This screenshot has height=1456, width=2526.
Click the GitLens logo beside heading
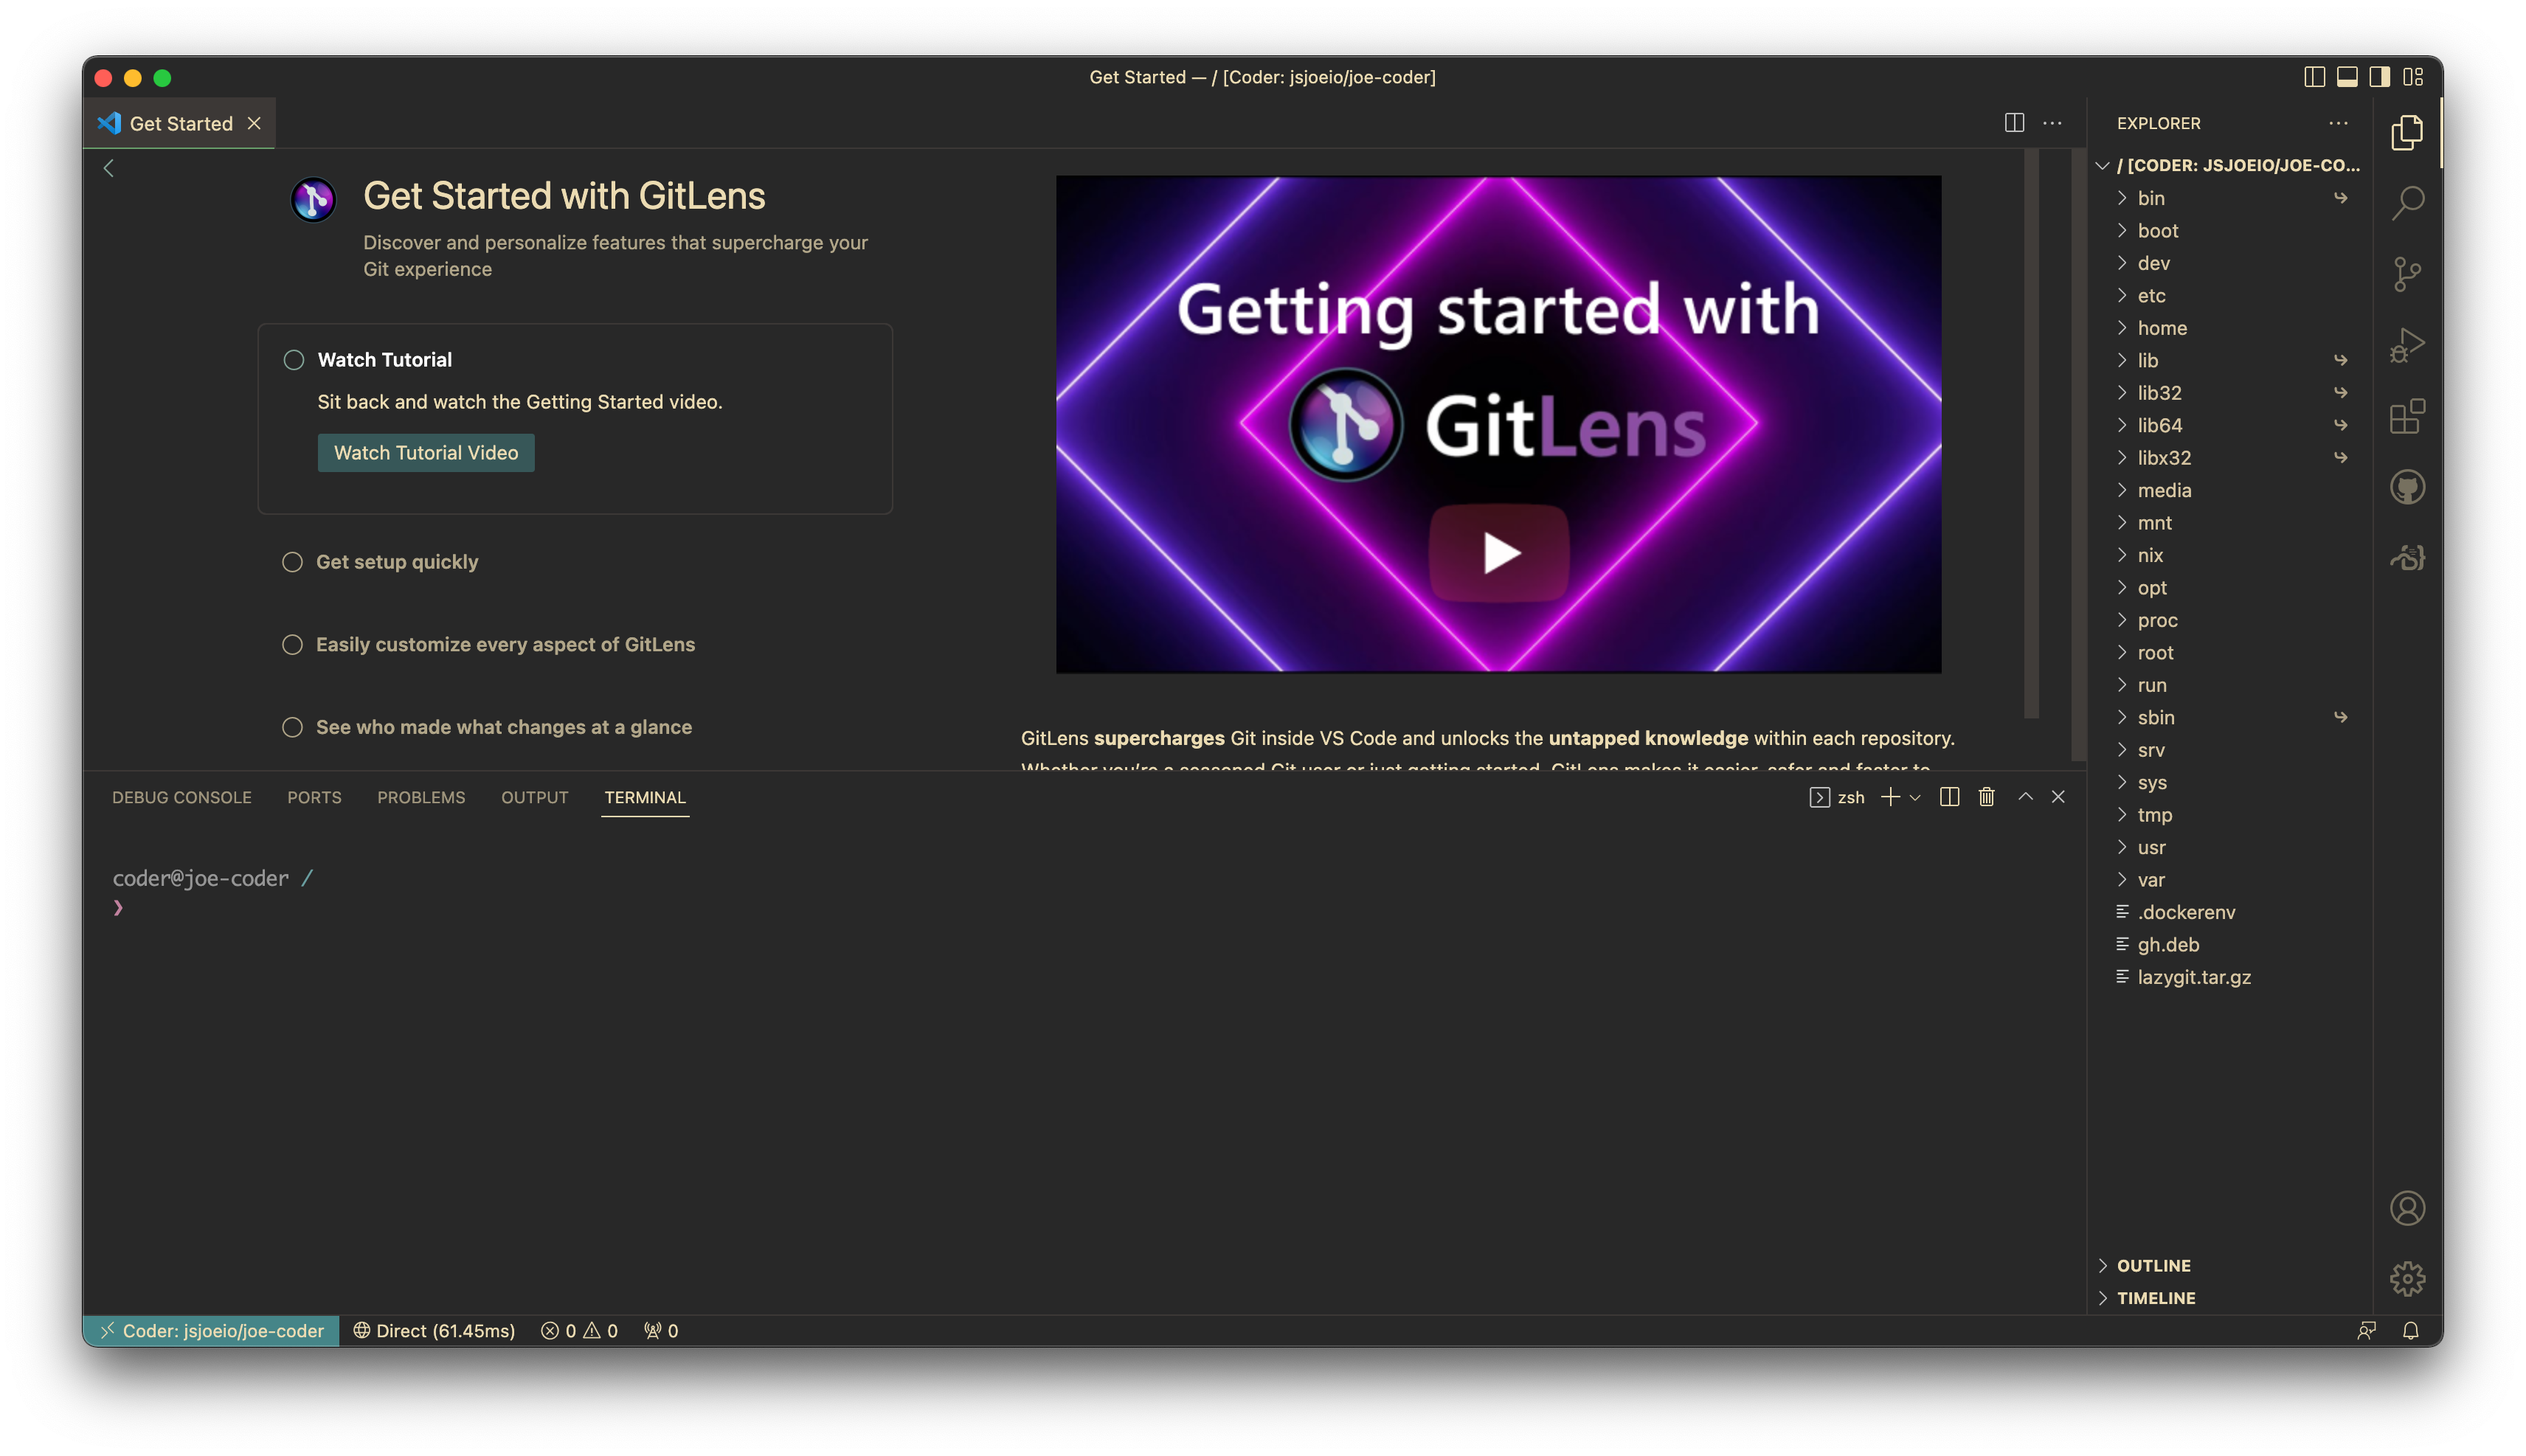pos(313,199)
